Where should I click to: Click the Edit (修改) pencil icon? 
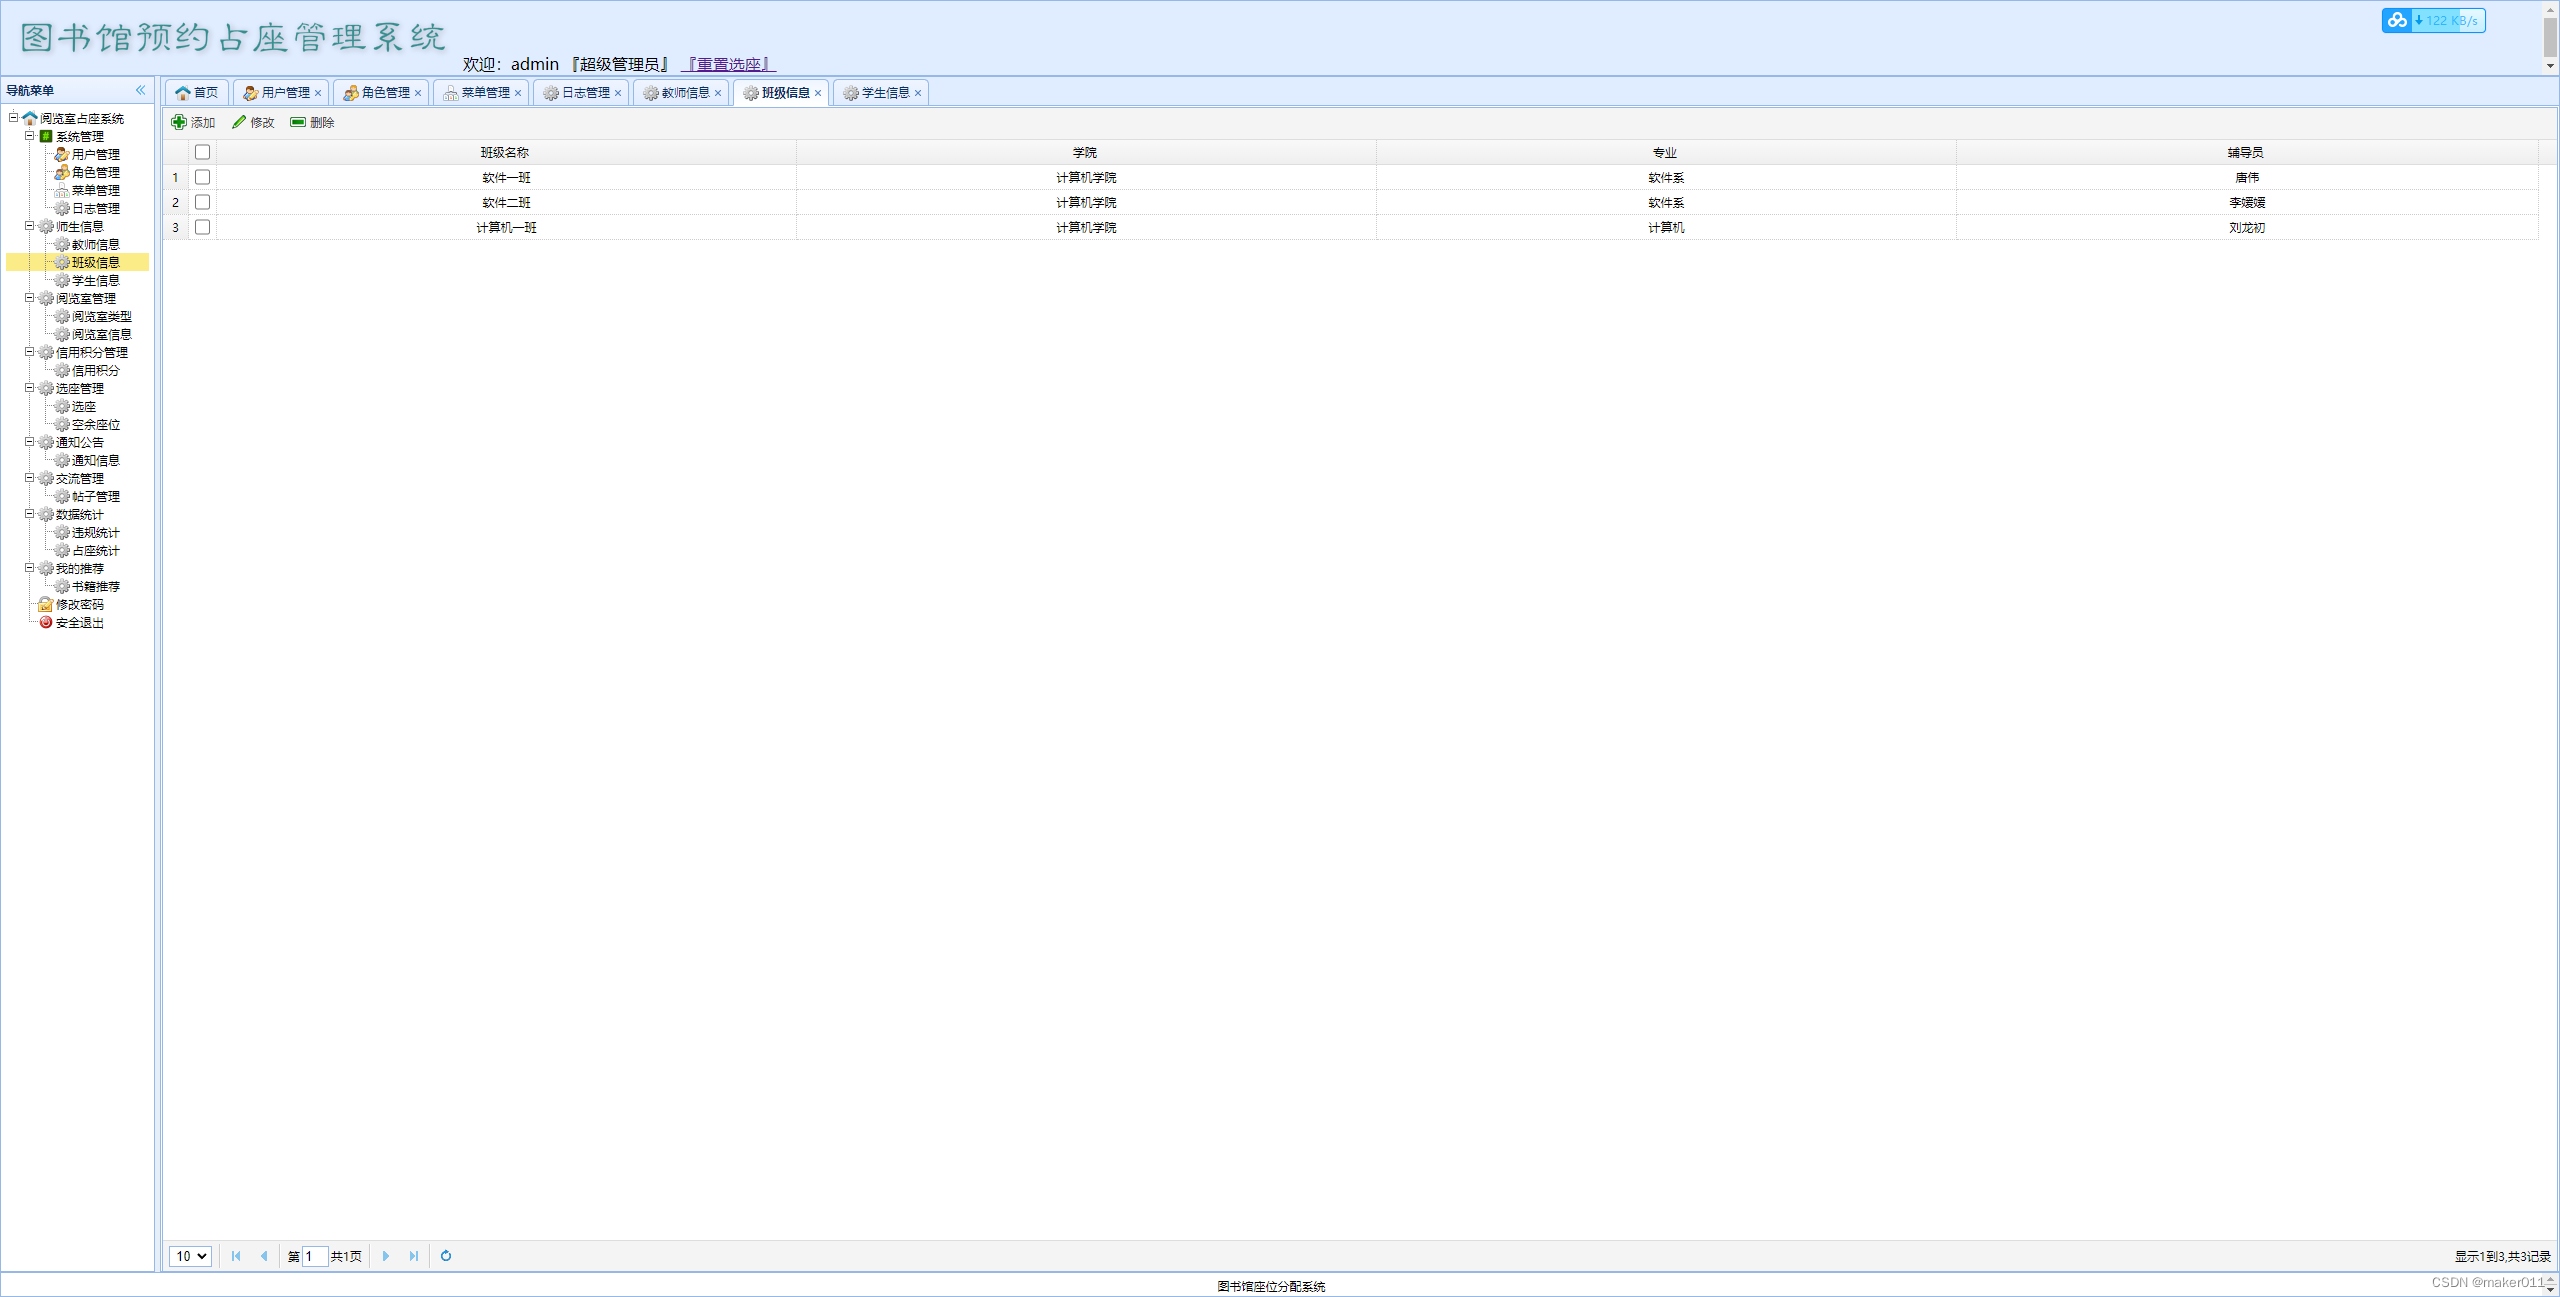[x=239, y=122]
